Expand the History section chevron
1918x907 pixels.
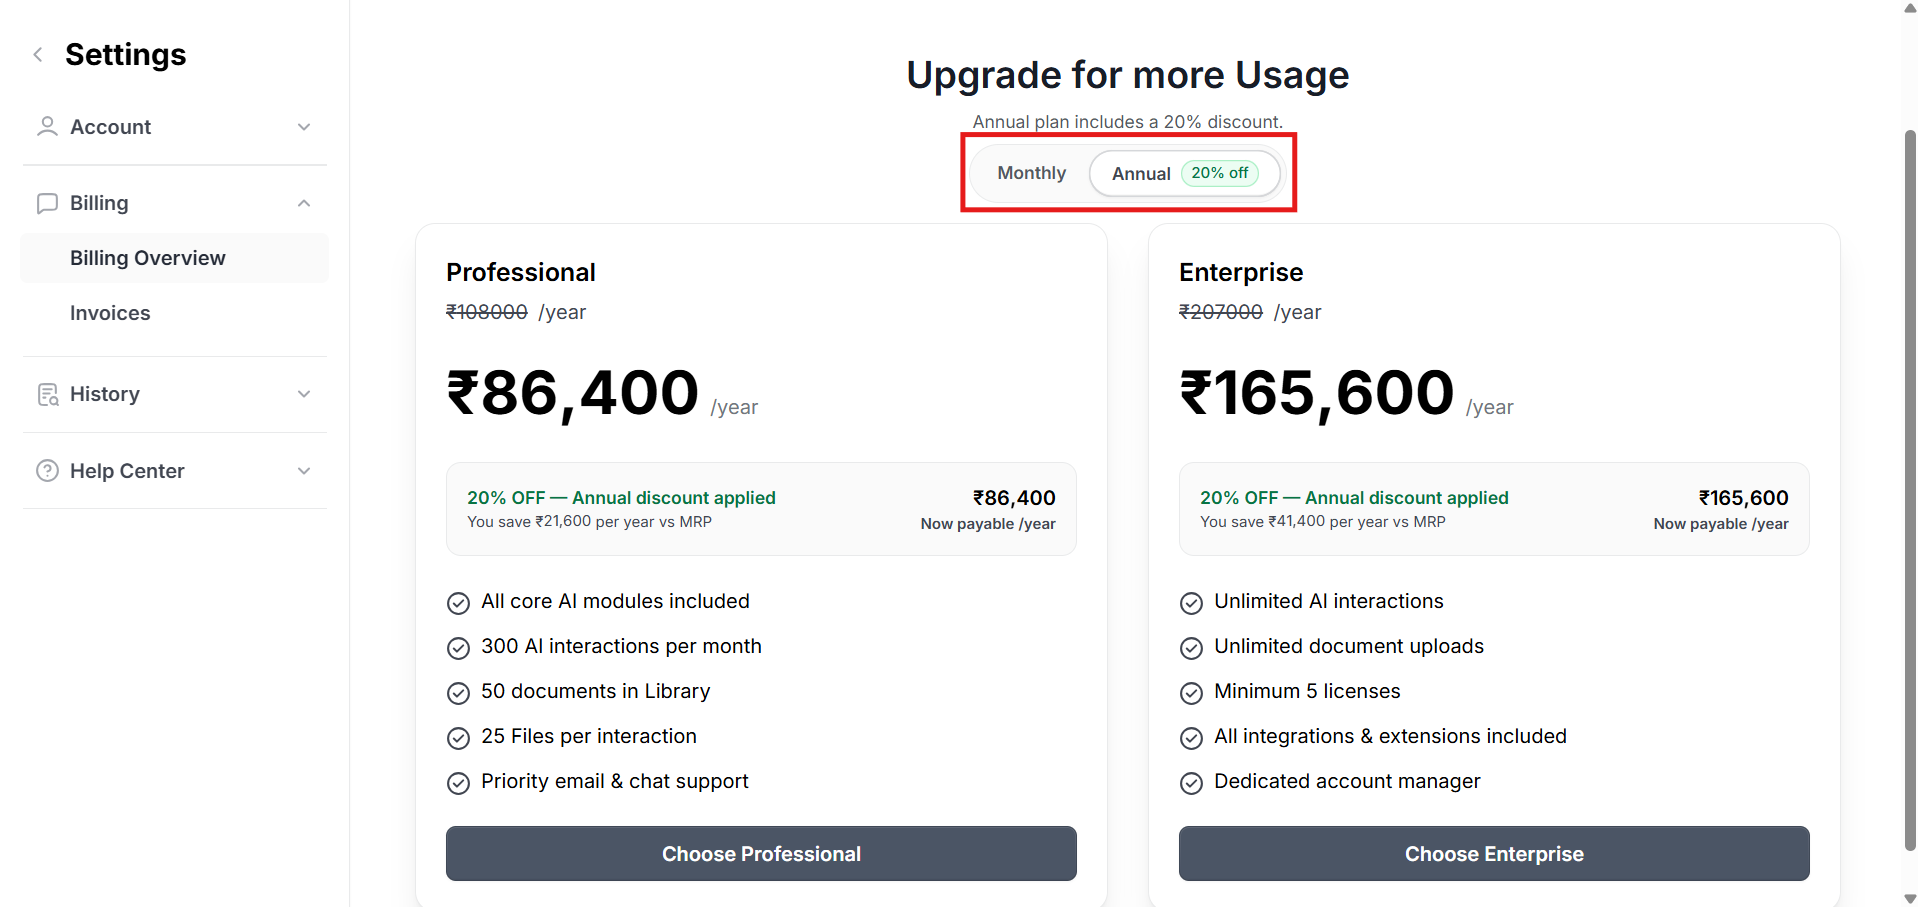(x=304, y=394)
